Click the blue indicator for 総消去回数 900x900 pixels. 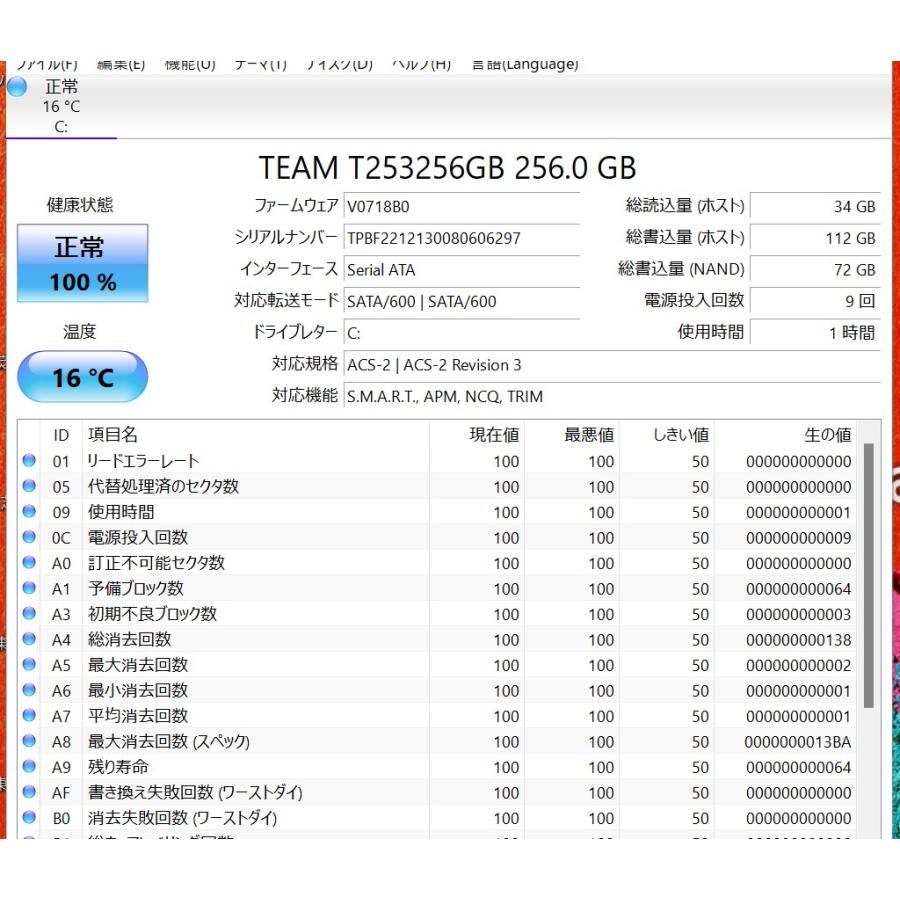tap(31, 639)
